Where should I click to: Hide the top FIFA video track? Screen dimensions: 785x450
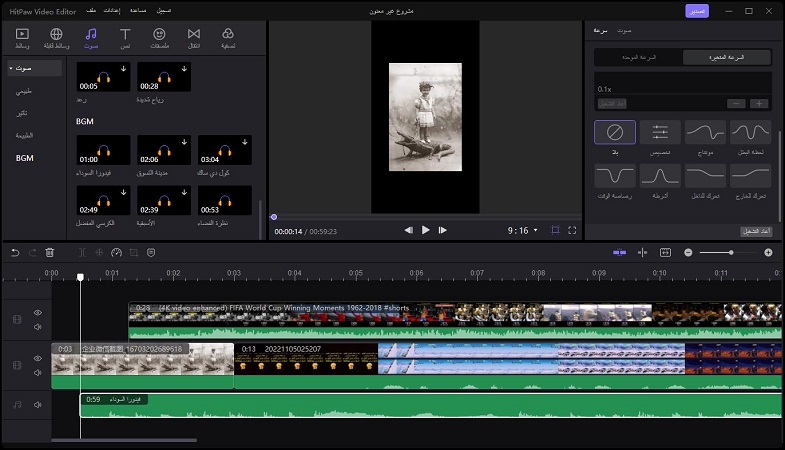click(38, 313)
